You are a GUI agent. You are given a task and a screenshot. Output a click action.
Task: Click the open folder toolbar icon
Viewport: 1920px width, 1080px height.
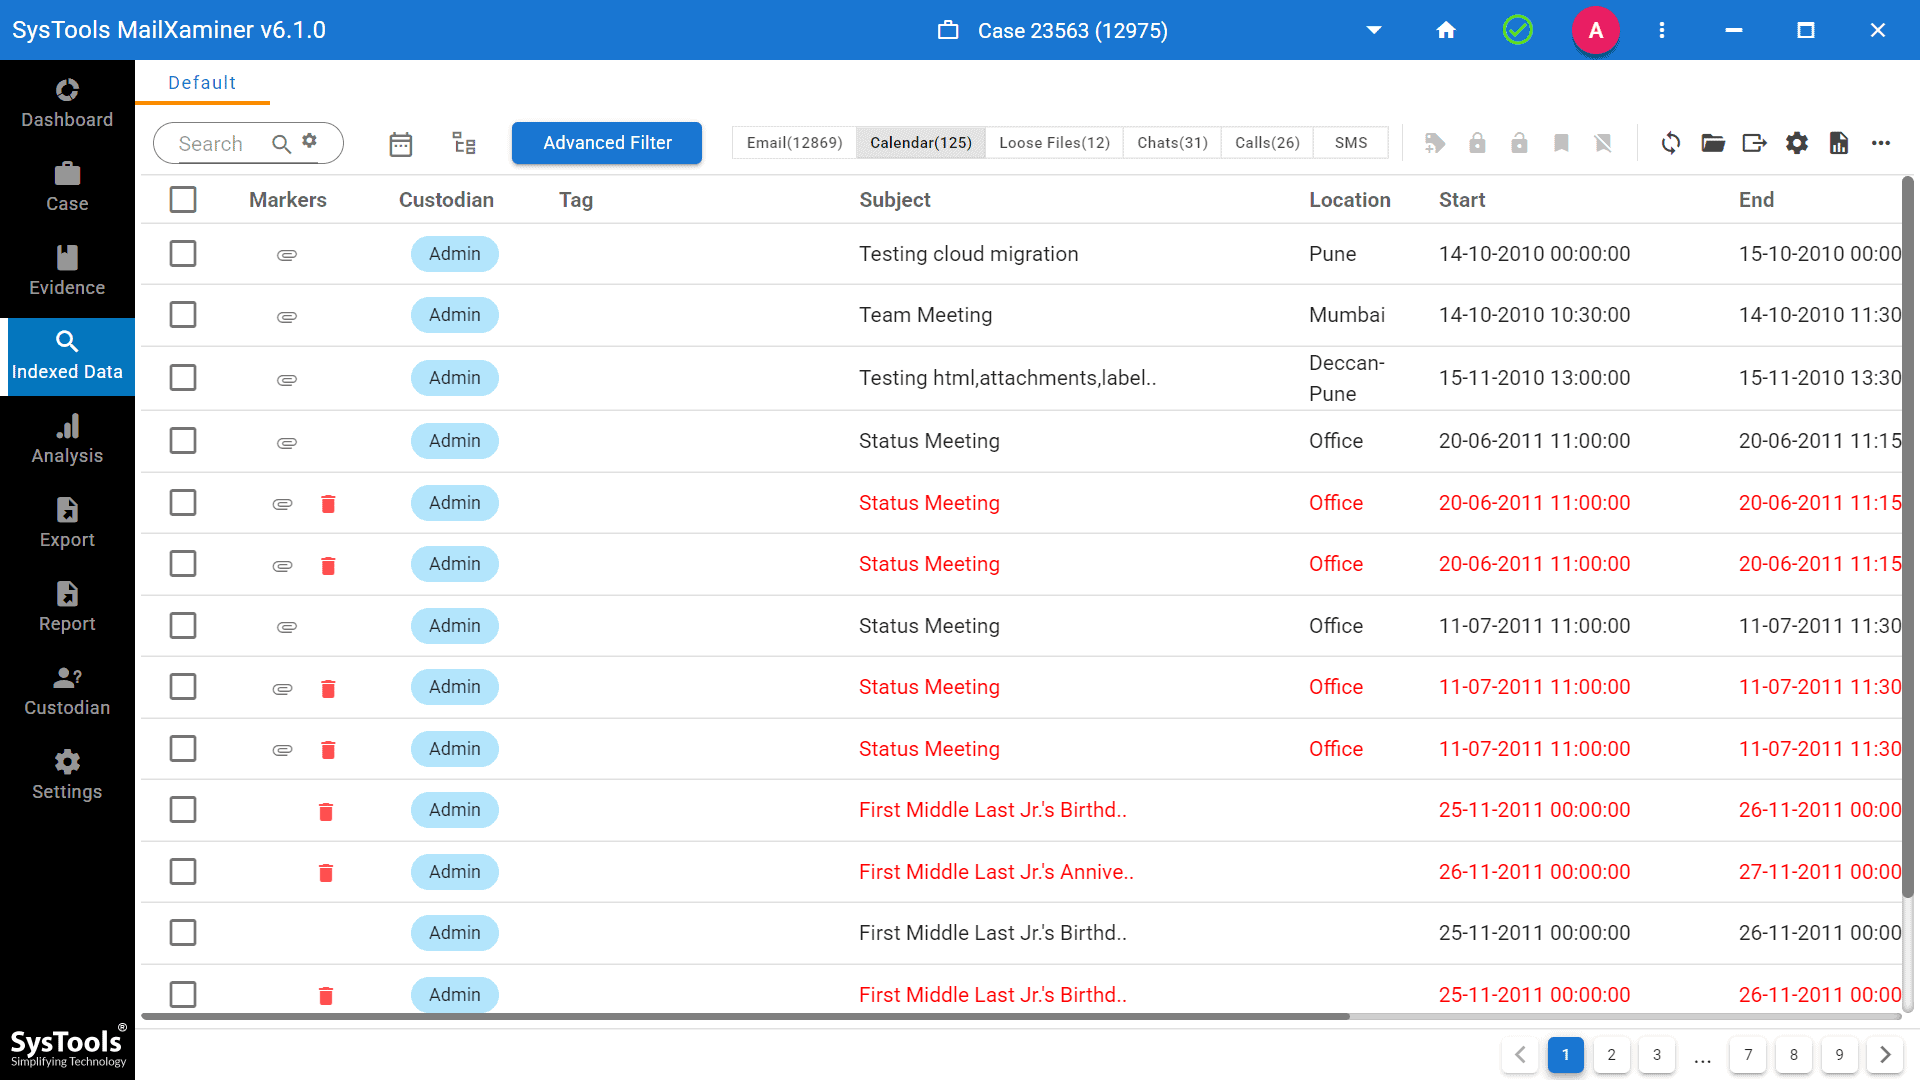coord(1713,143)
